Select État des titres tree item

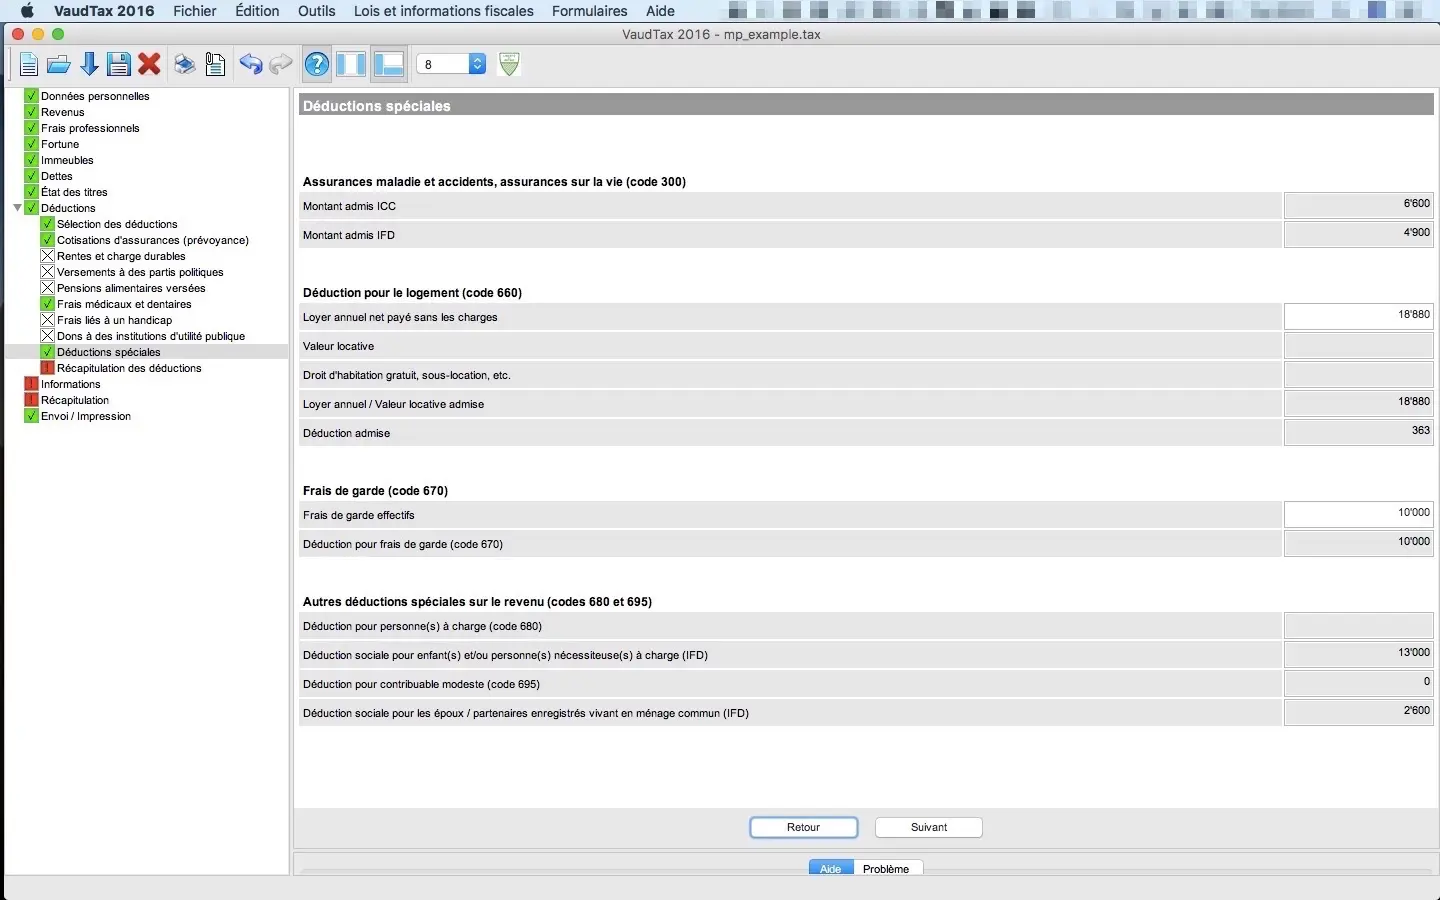(x=74, y=192)
